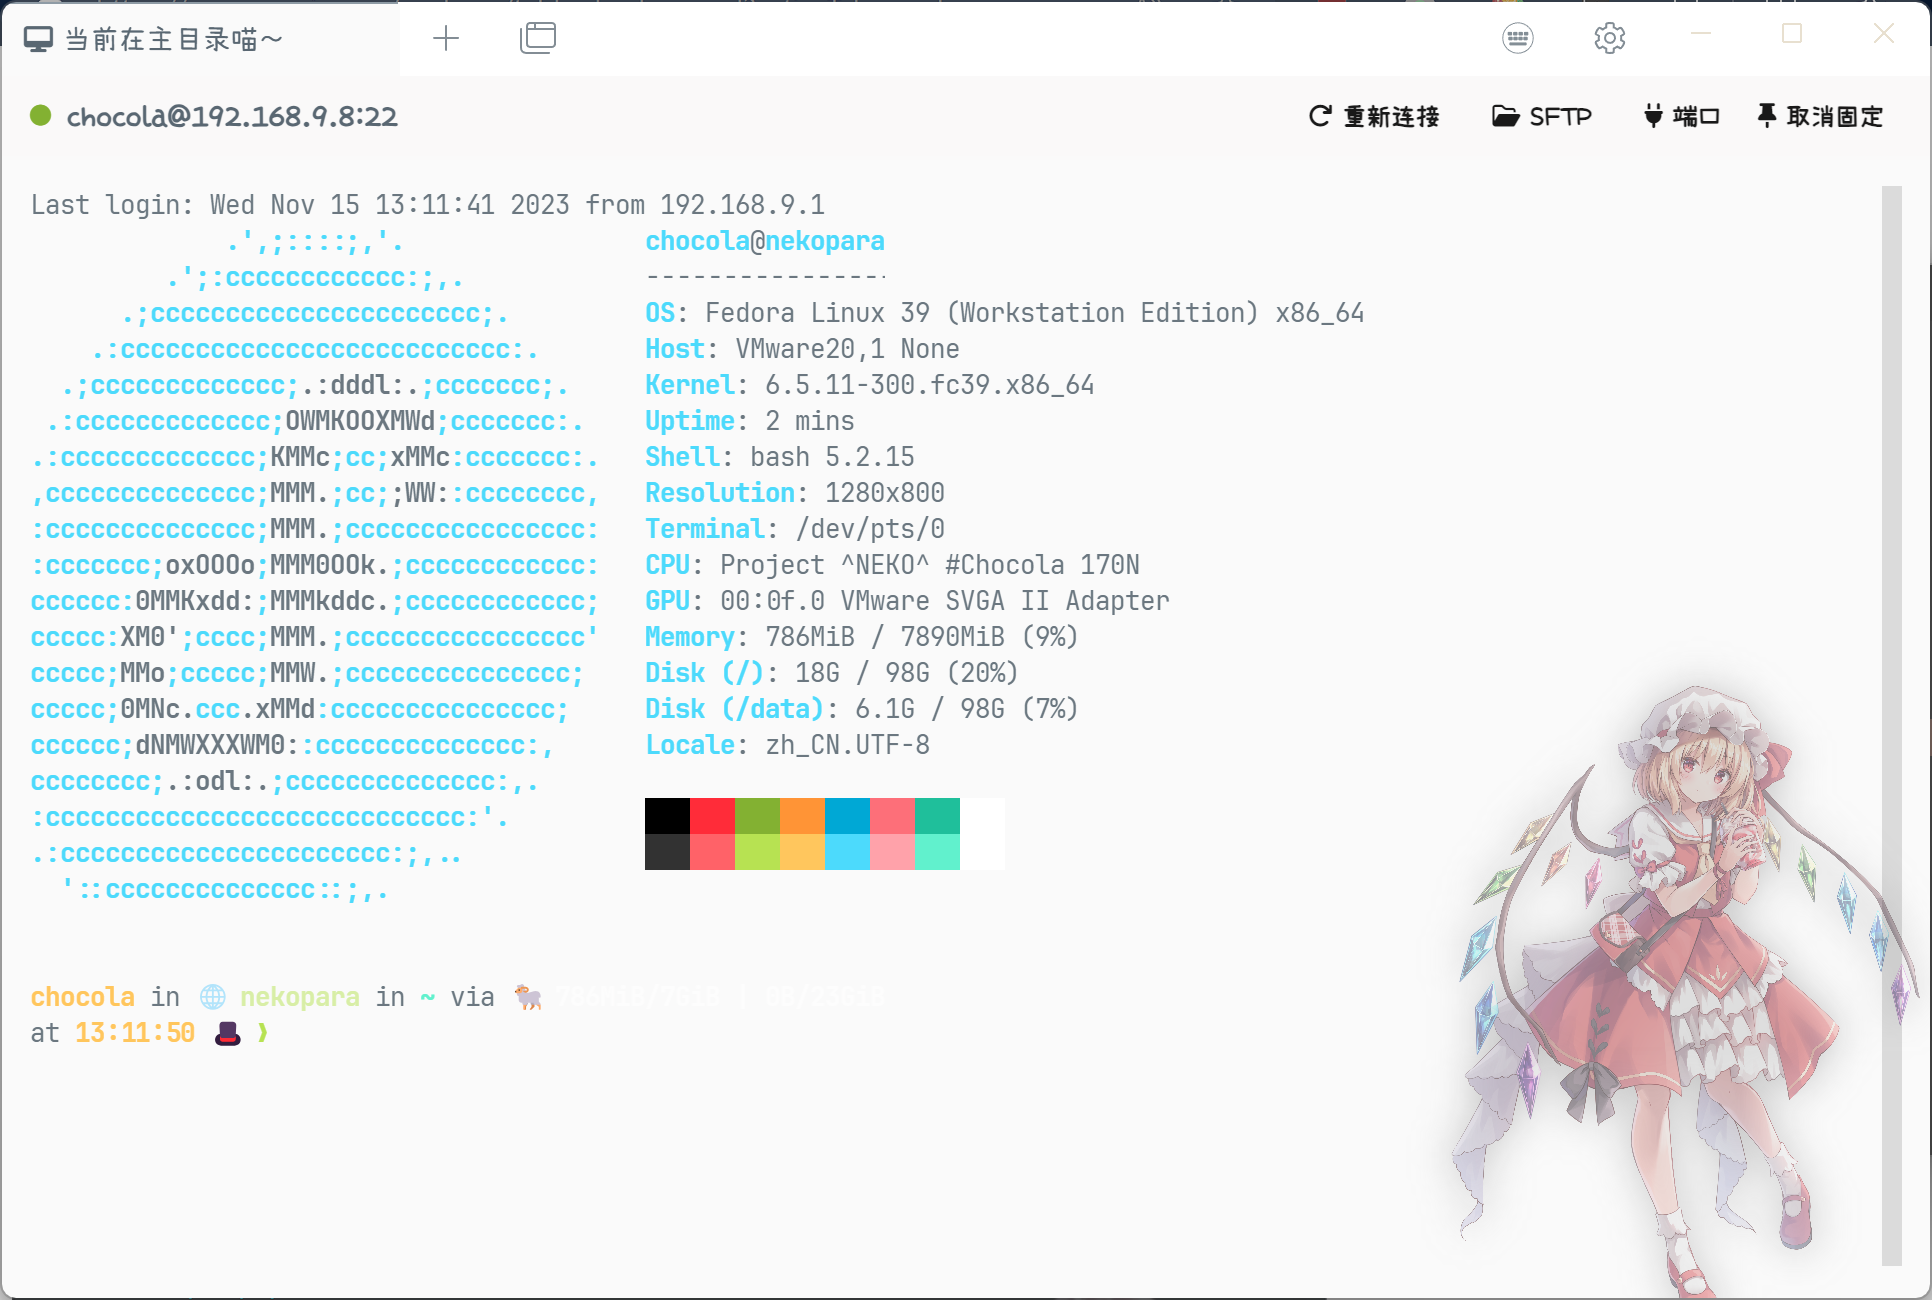Toggle 取消固定 unpin button
This screenshot has height=1300, width=1932.
1820,116
